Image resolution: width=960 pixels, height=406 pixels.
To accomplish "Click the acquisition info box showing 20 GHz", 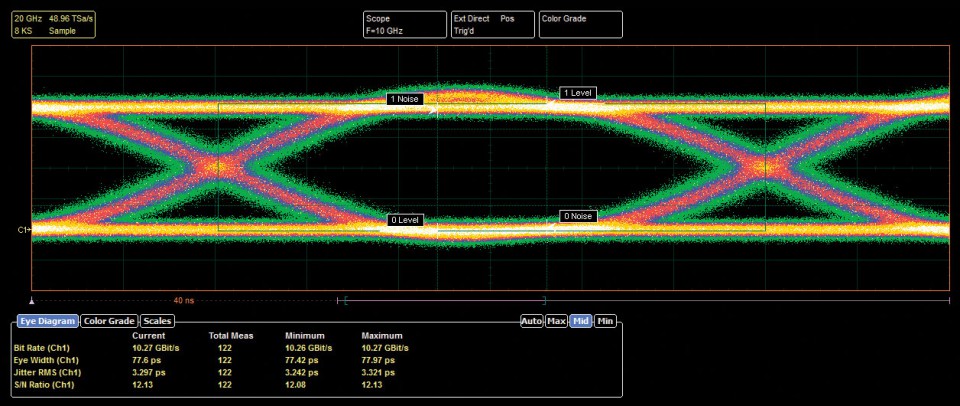I will tap(53, 25).
